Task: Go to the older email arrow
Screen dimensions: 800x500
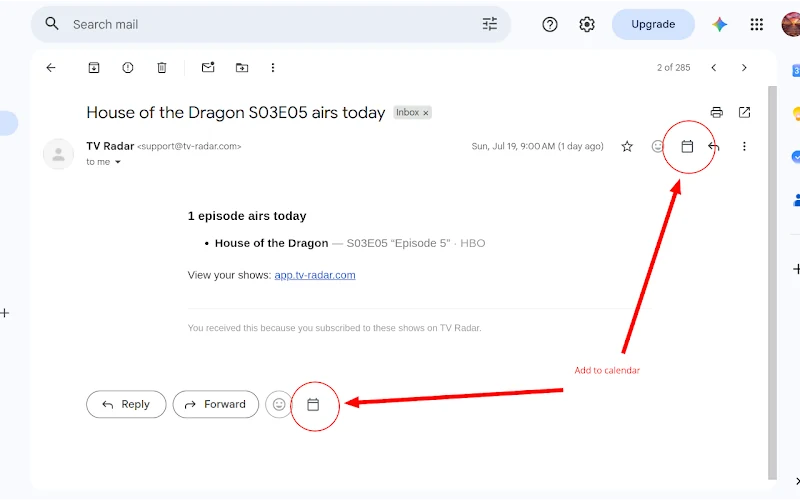Action: tap(744, 67)
